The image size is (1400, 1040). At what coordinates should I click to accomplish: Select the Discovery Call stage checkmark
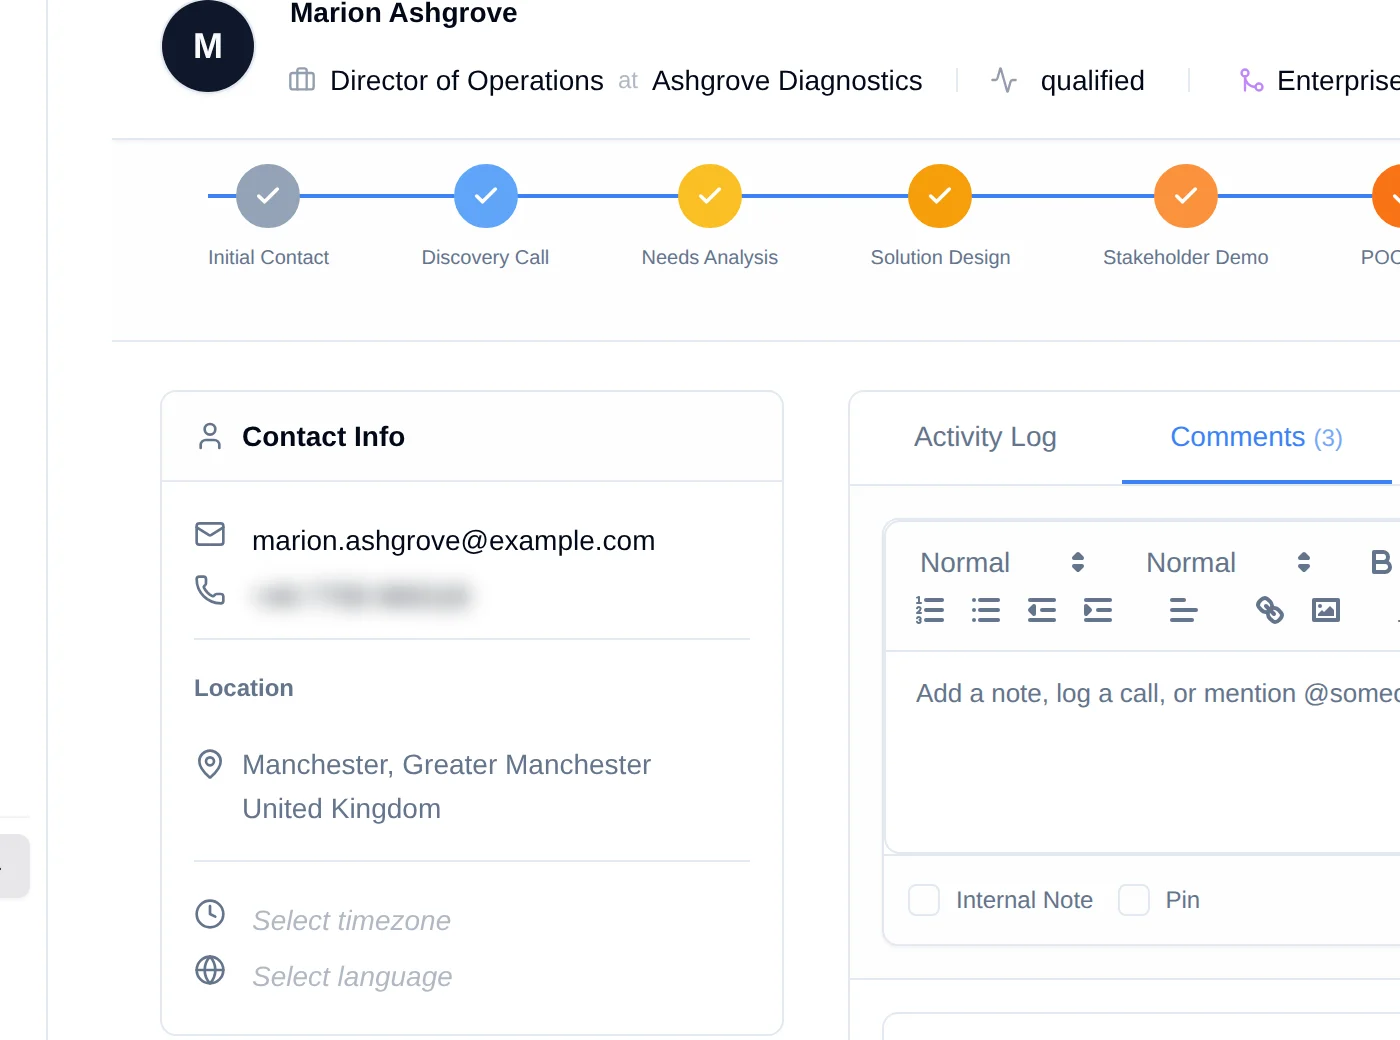click(486, 196)
